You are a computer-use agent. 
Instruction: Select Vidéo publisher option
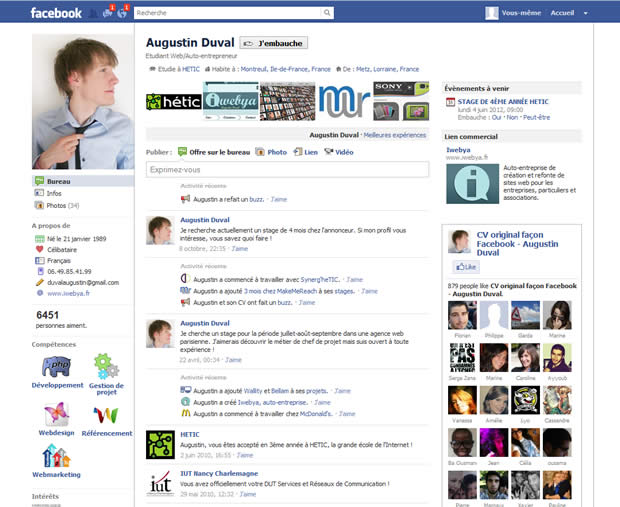(x=338, y=152)
